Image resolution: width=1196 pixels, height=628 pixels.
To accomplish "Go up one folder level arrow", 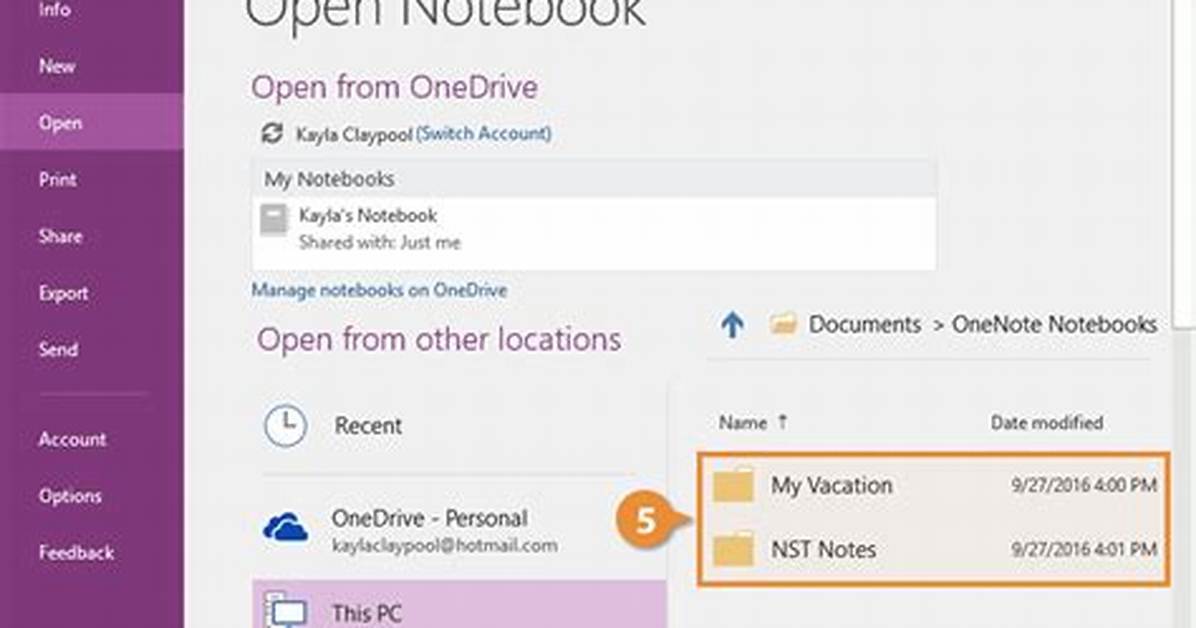I will tap(732, 325).
